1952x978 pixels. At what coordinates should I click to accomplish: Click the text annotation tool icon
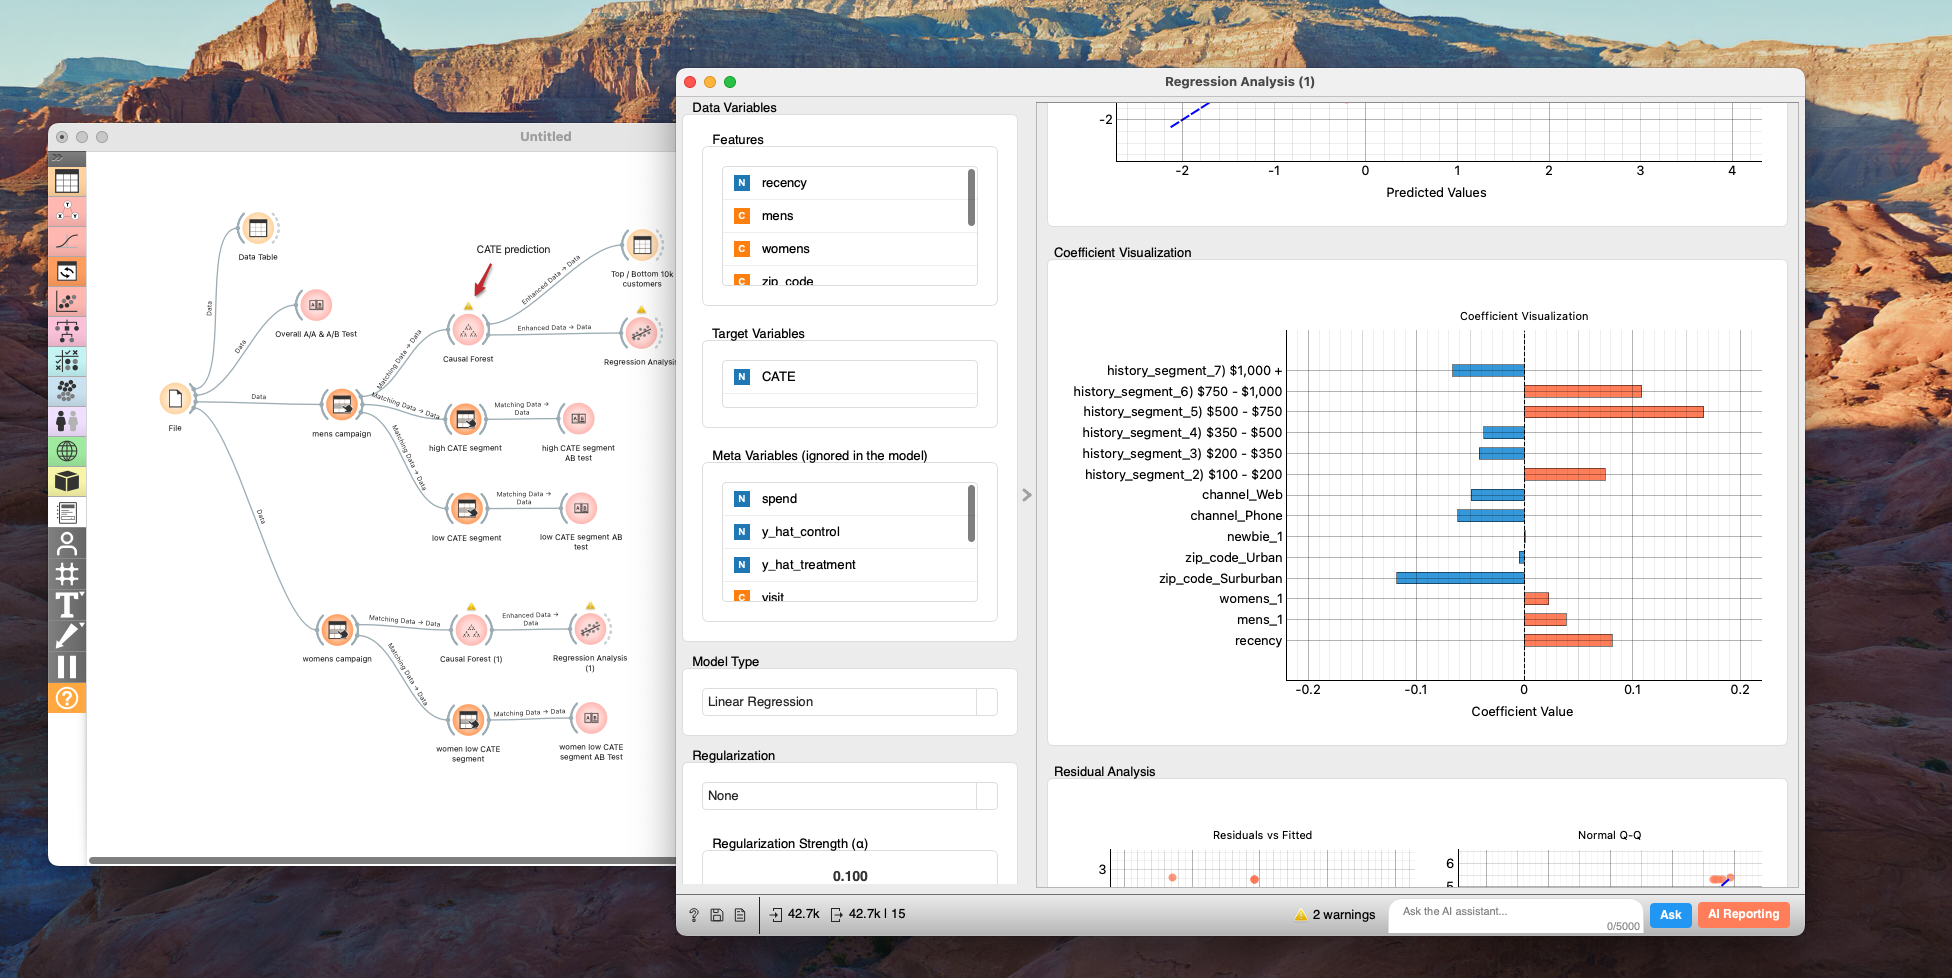67,605
